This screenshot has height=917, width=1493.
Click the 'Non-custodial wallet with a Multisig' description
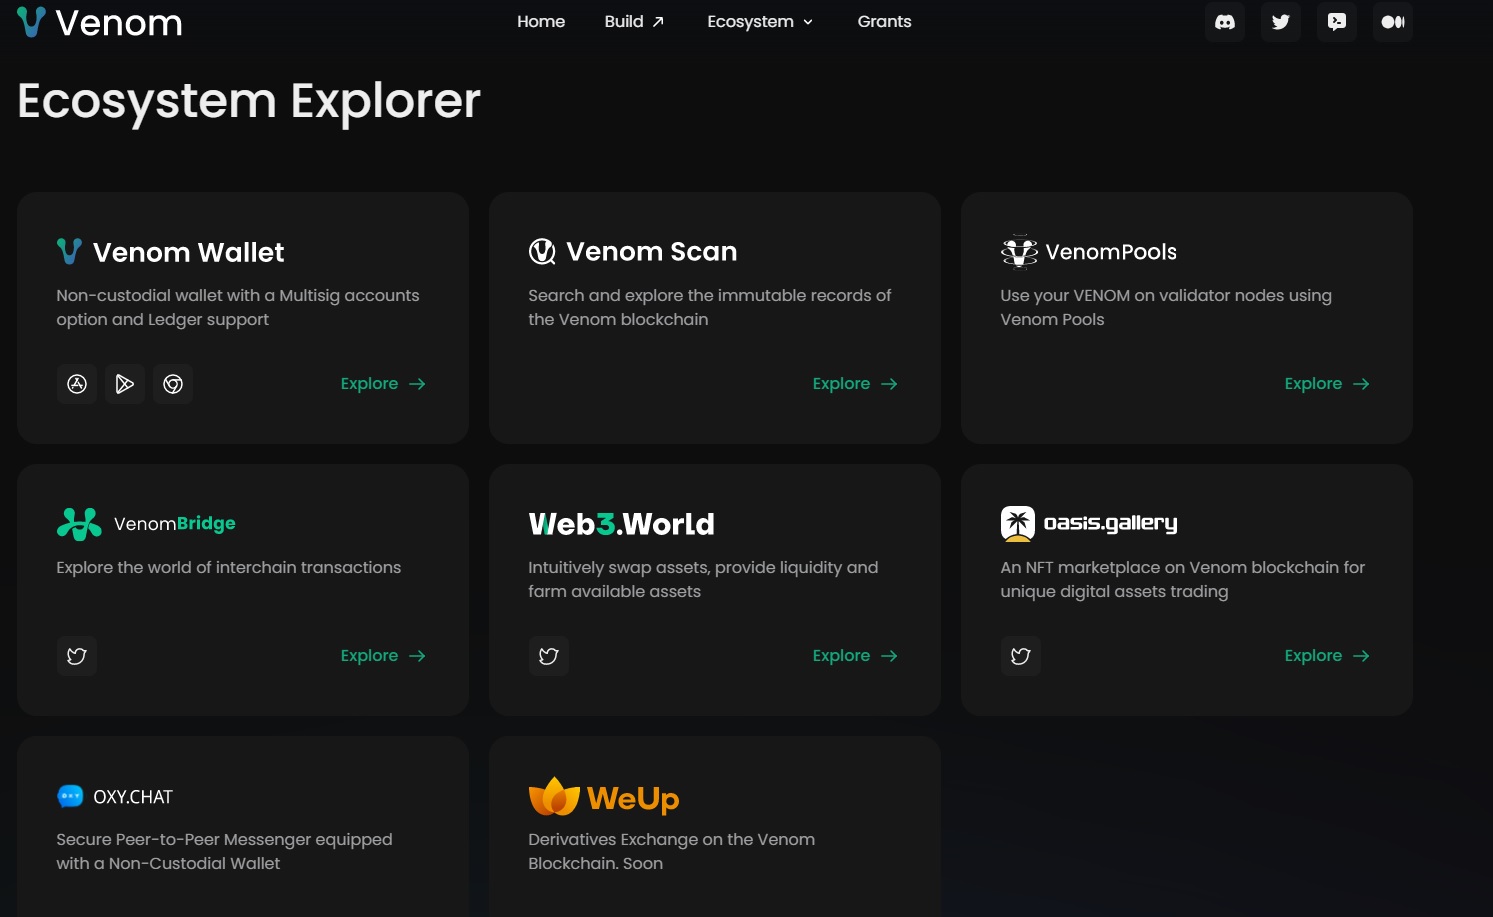pyautogui.click(x=238, y=307)
